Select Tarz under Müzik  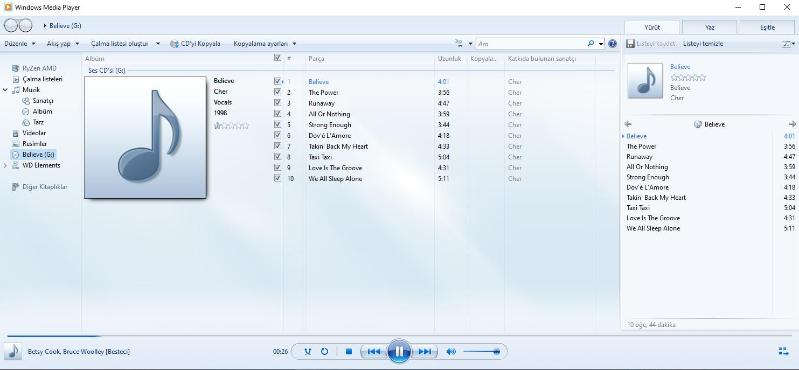tap(33, 122)
